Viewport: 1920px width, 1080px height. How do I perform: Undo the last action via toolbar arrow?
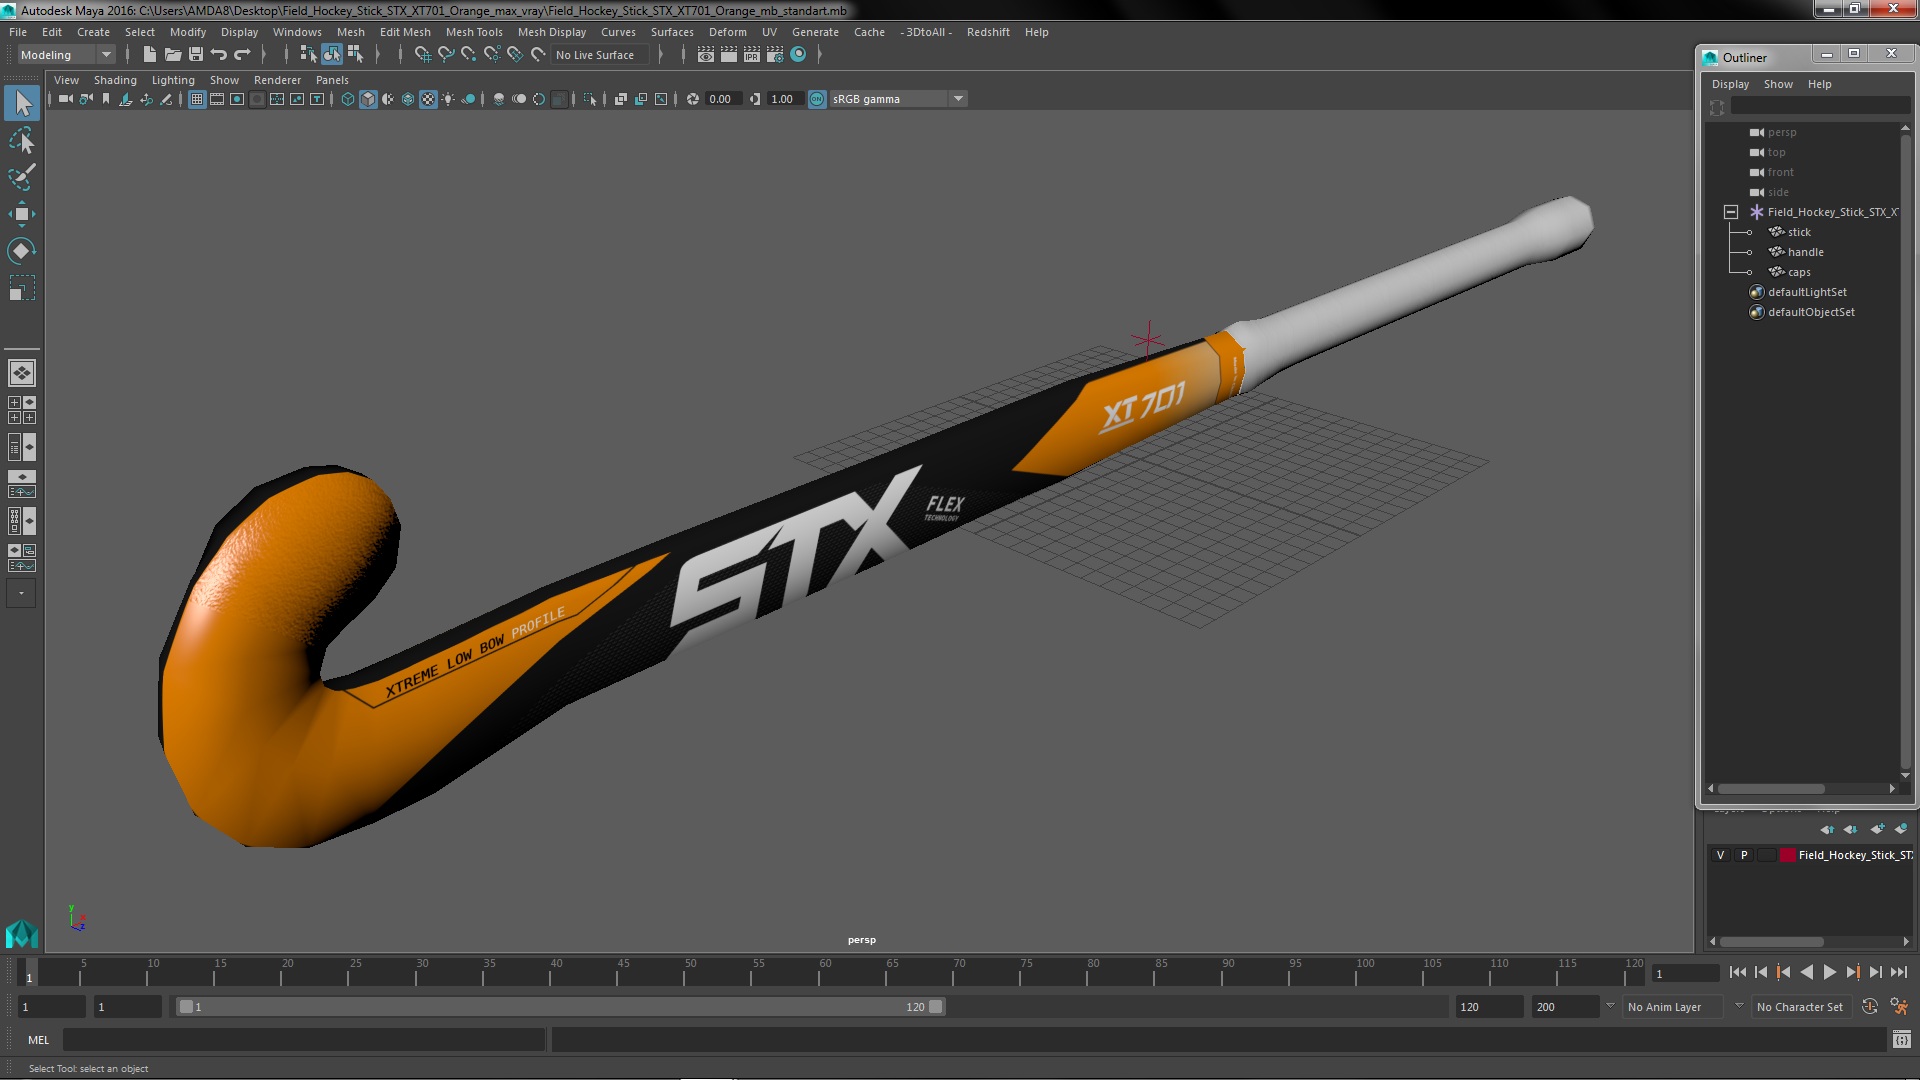tap(219, 55)
